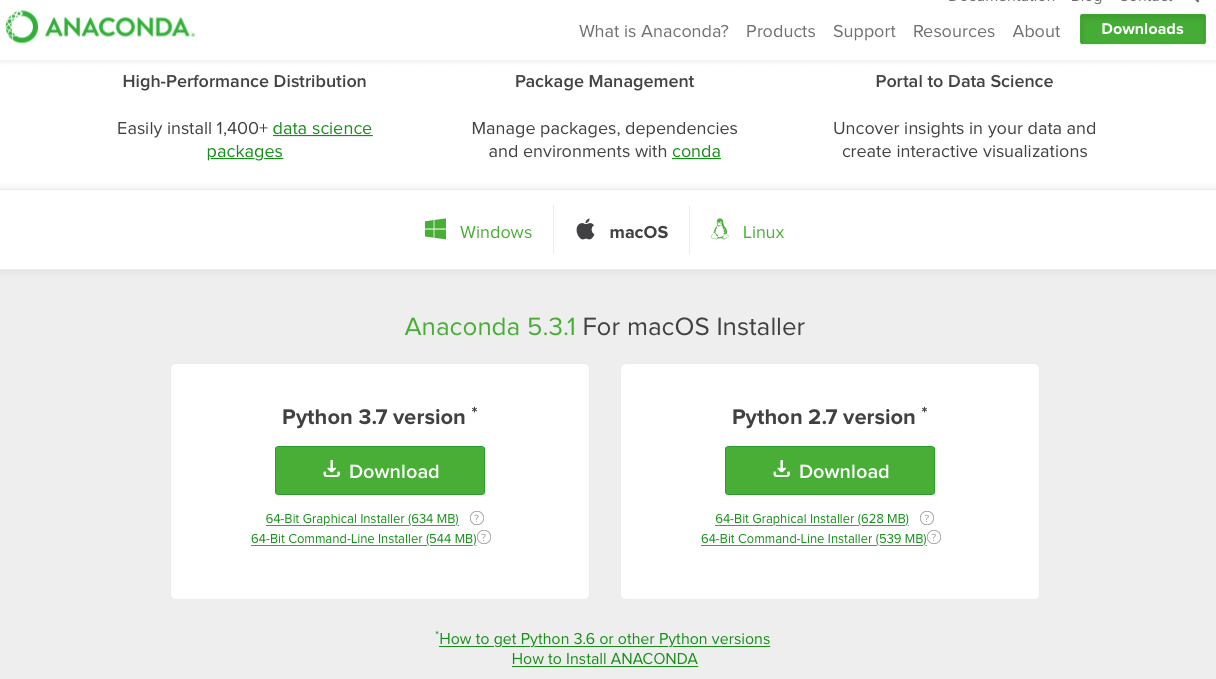
Task: Open the Resources menu item
Action: coord(953,31)
